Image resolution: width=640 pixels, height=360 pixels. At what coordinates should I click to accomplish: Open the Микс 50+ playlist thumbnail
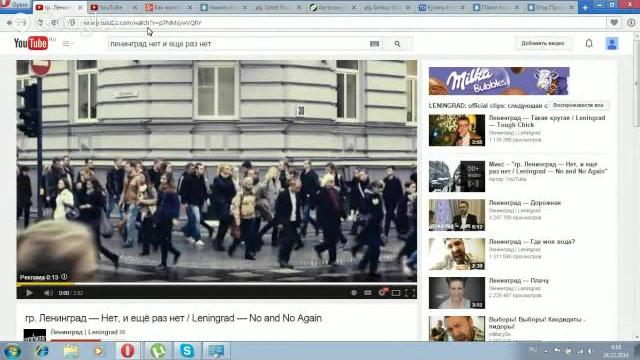(457, 176)
